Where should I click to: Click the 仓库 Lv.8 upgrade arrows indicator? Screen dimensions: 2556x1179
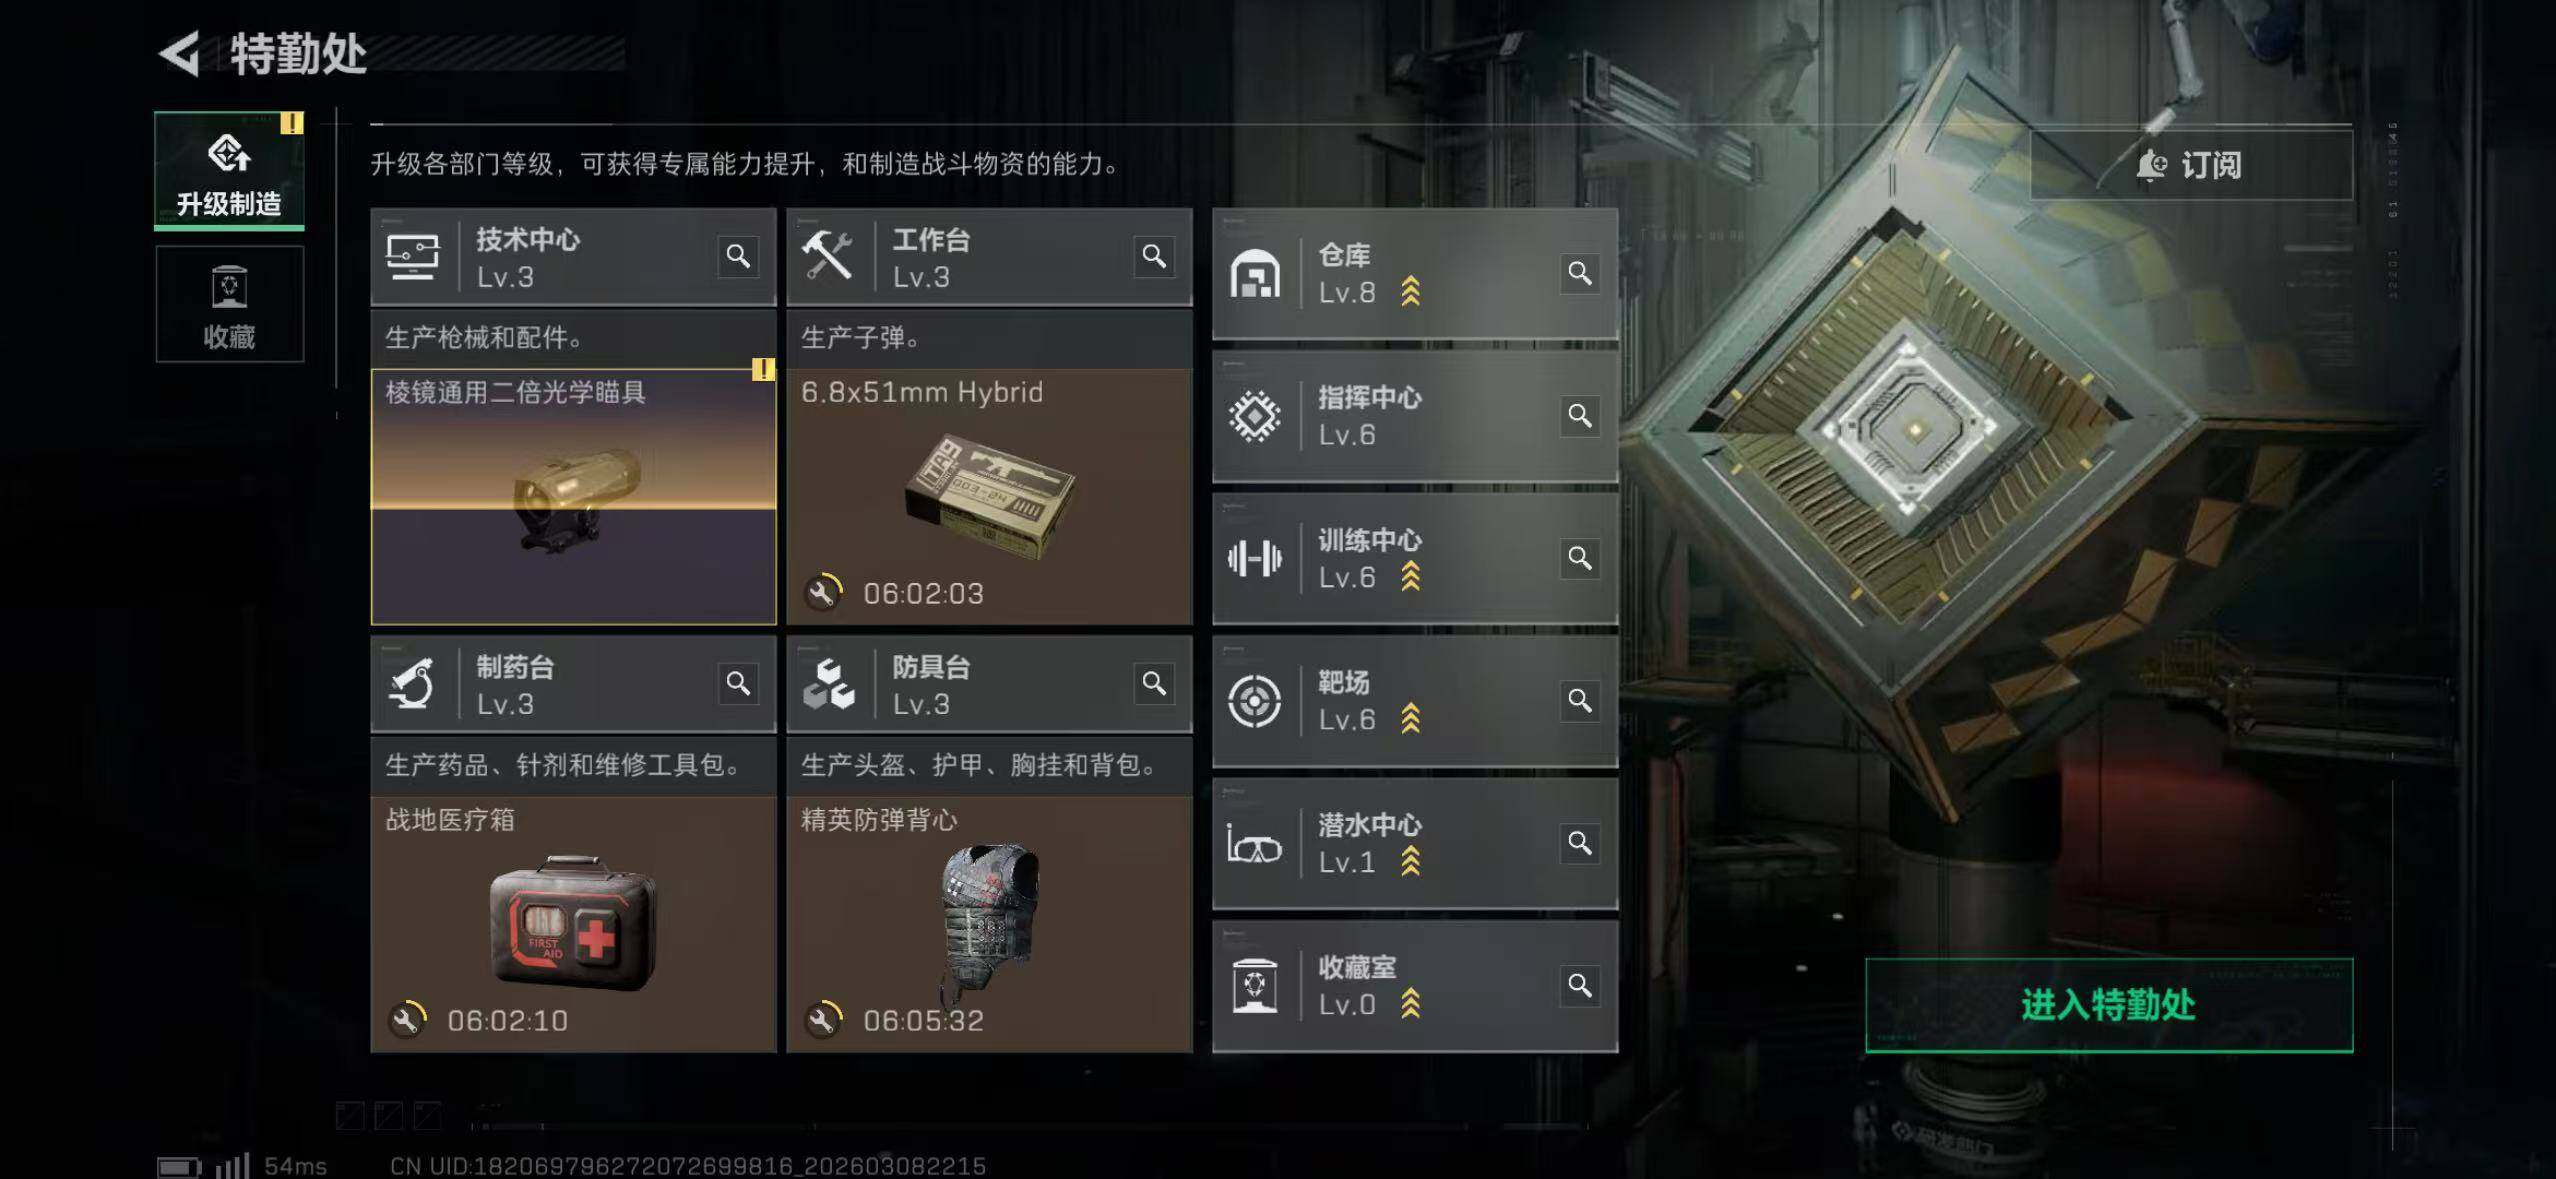(x=1410, y=291)
